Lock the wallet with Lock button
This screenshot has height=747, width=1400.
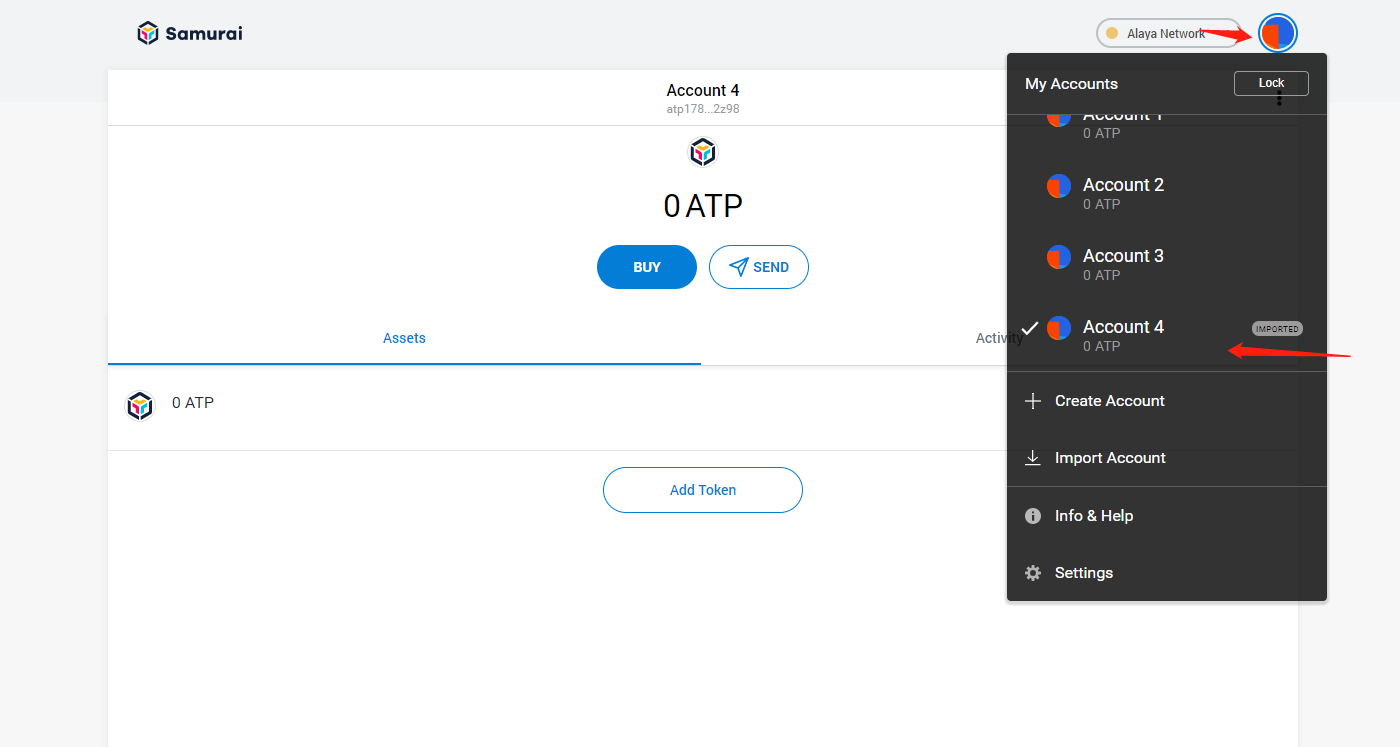tap(1271, 83)
